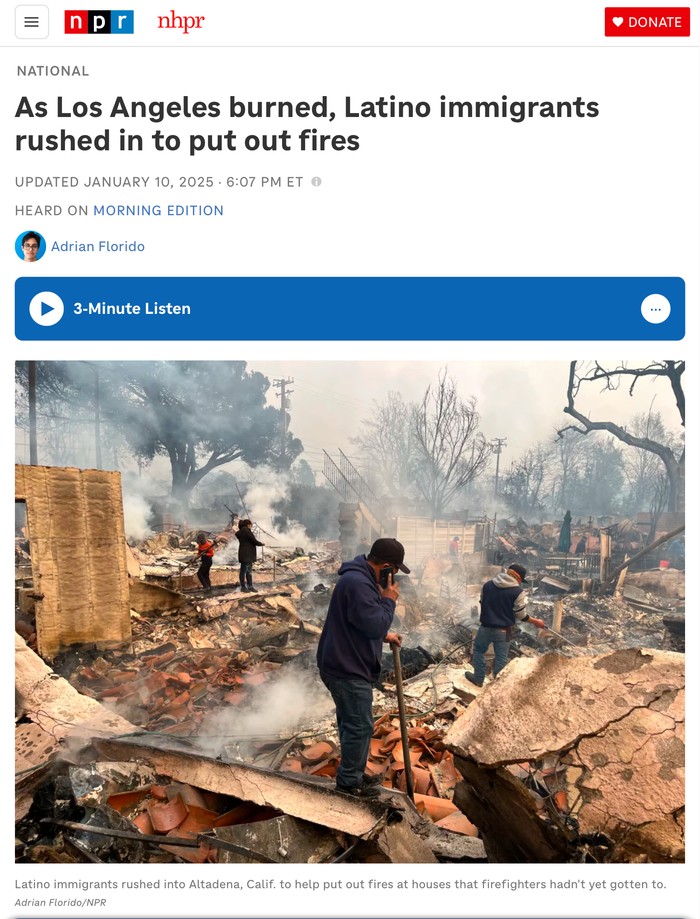Click the HEARD ON label text
Image resolution: width=700 pixels, height=919 pixels.
[x=52, y=210]
